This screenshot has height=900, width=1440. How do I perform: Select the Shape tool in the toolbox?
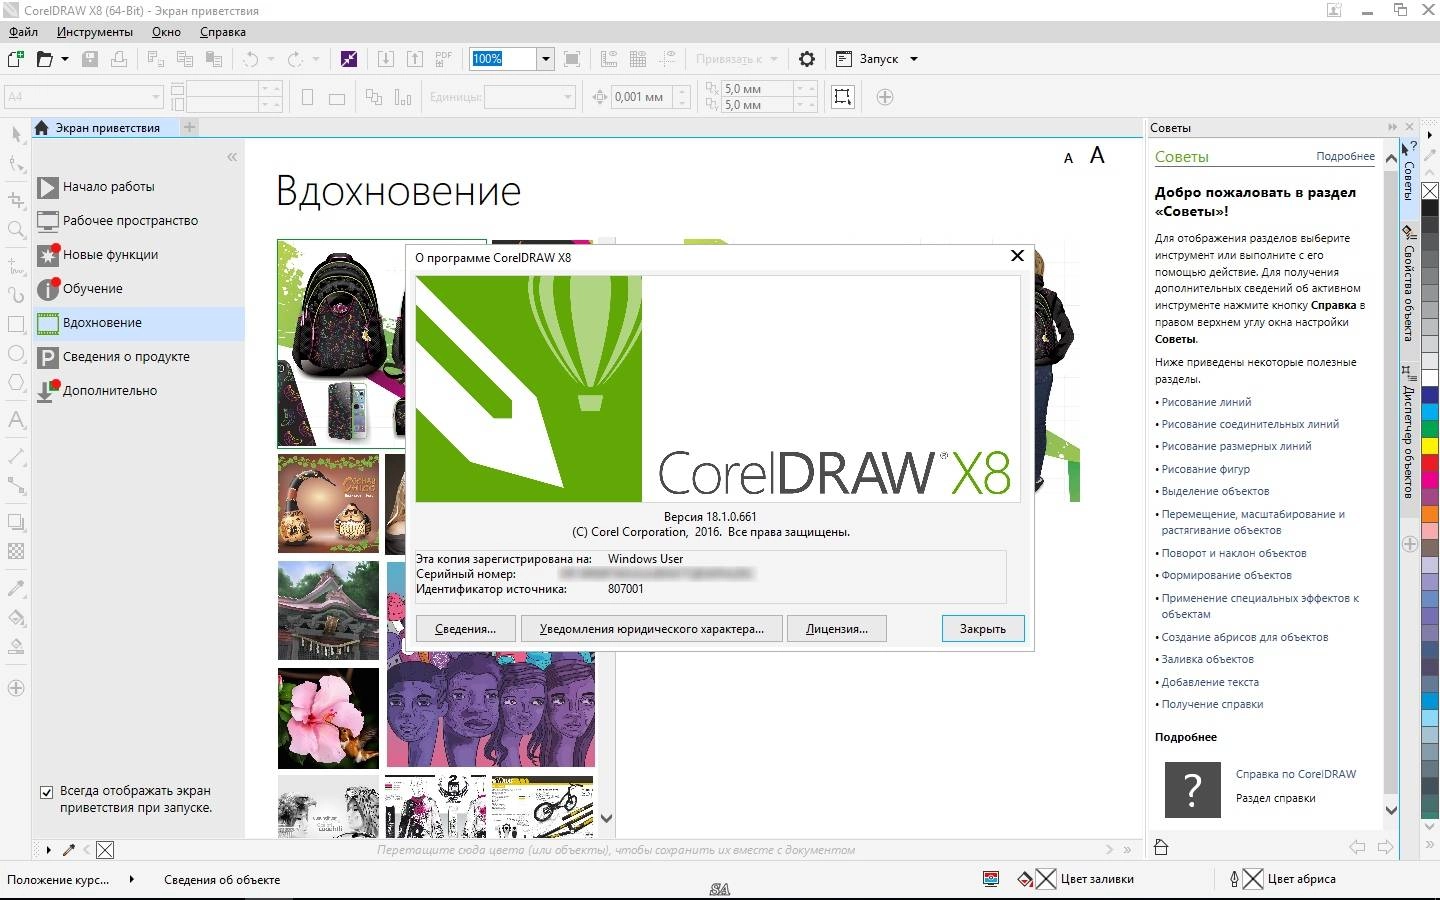[16, 164]
